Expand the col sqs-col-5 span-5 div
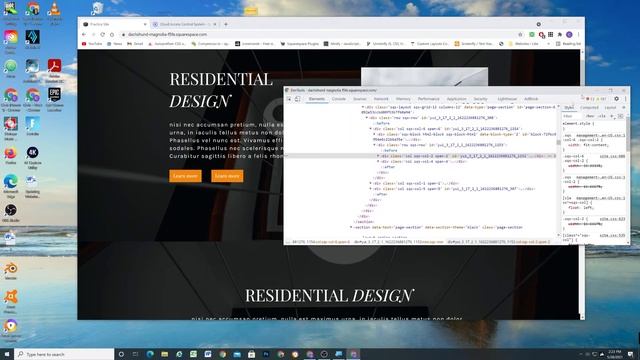The width and height of the screenshot is (640, 360). (371, 189)
